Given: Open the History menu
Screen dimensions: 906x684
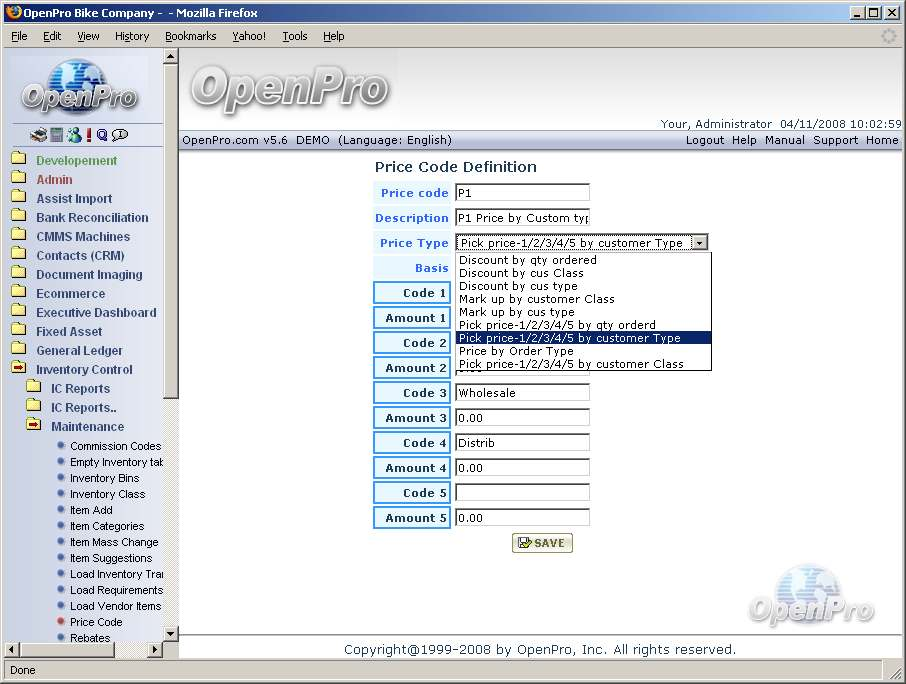Looking at the screenshot, I should 131,36.
